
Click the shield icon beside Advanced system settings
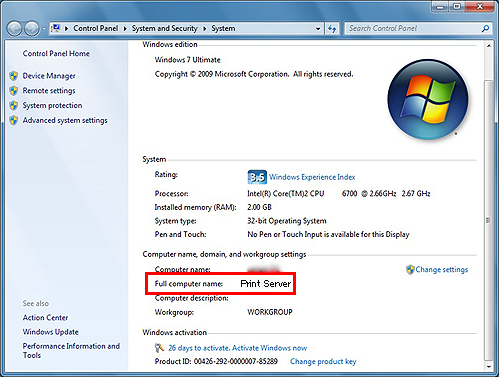click(14, 120)
